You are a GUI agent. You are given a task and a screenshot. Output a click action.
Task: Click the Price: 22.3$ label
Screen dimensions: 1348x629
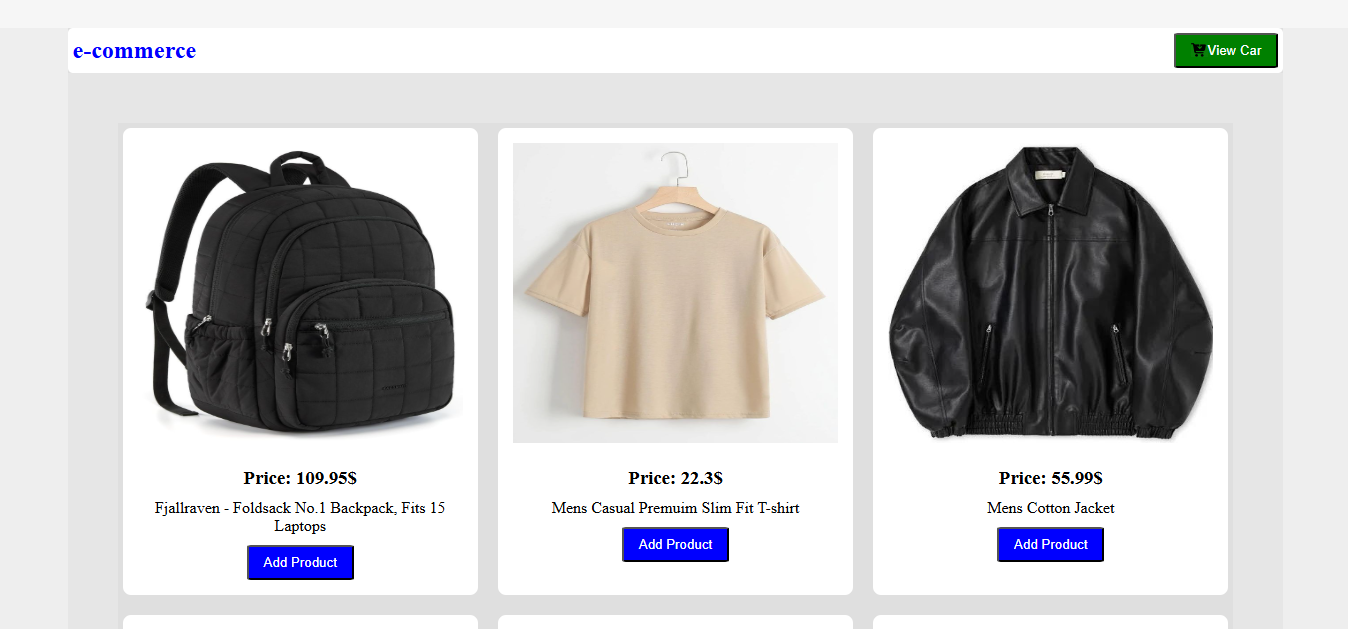click(675, 478)
